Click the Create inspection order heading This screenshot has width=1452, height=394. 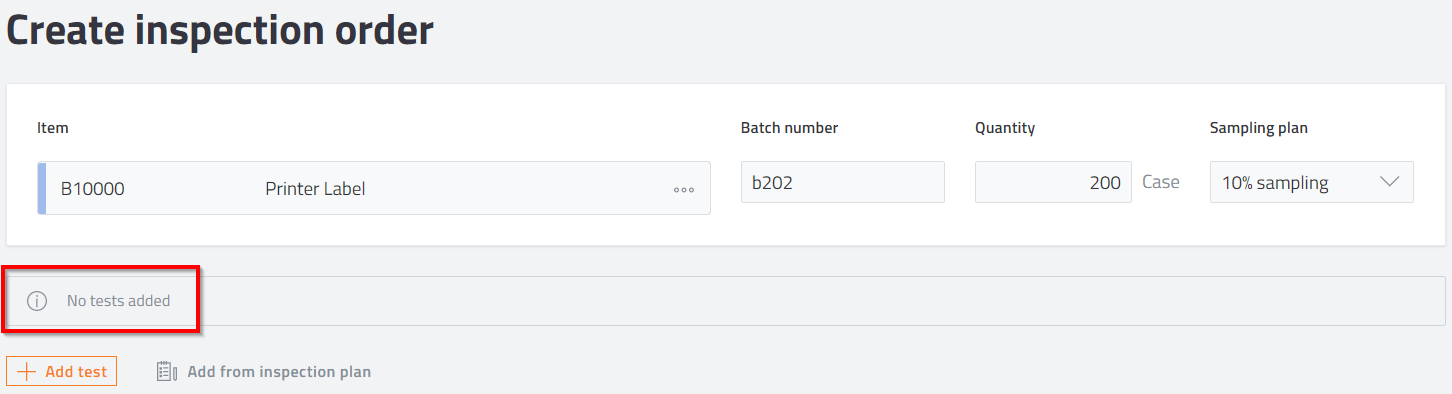(220, 30)
